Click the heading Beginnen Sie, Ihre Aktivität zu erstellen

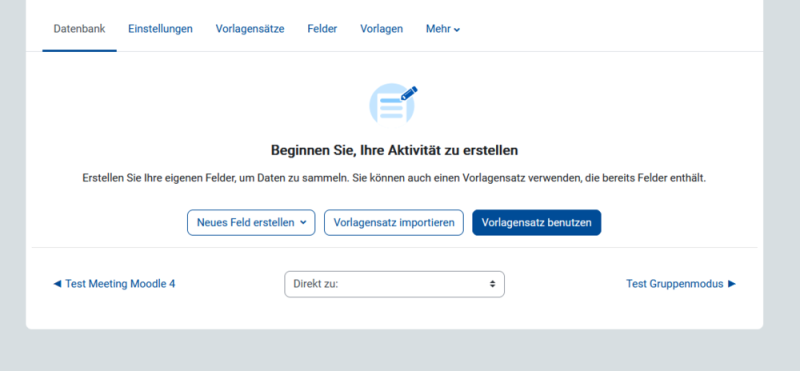(x=394, y=151)
